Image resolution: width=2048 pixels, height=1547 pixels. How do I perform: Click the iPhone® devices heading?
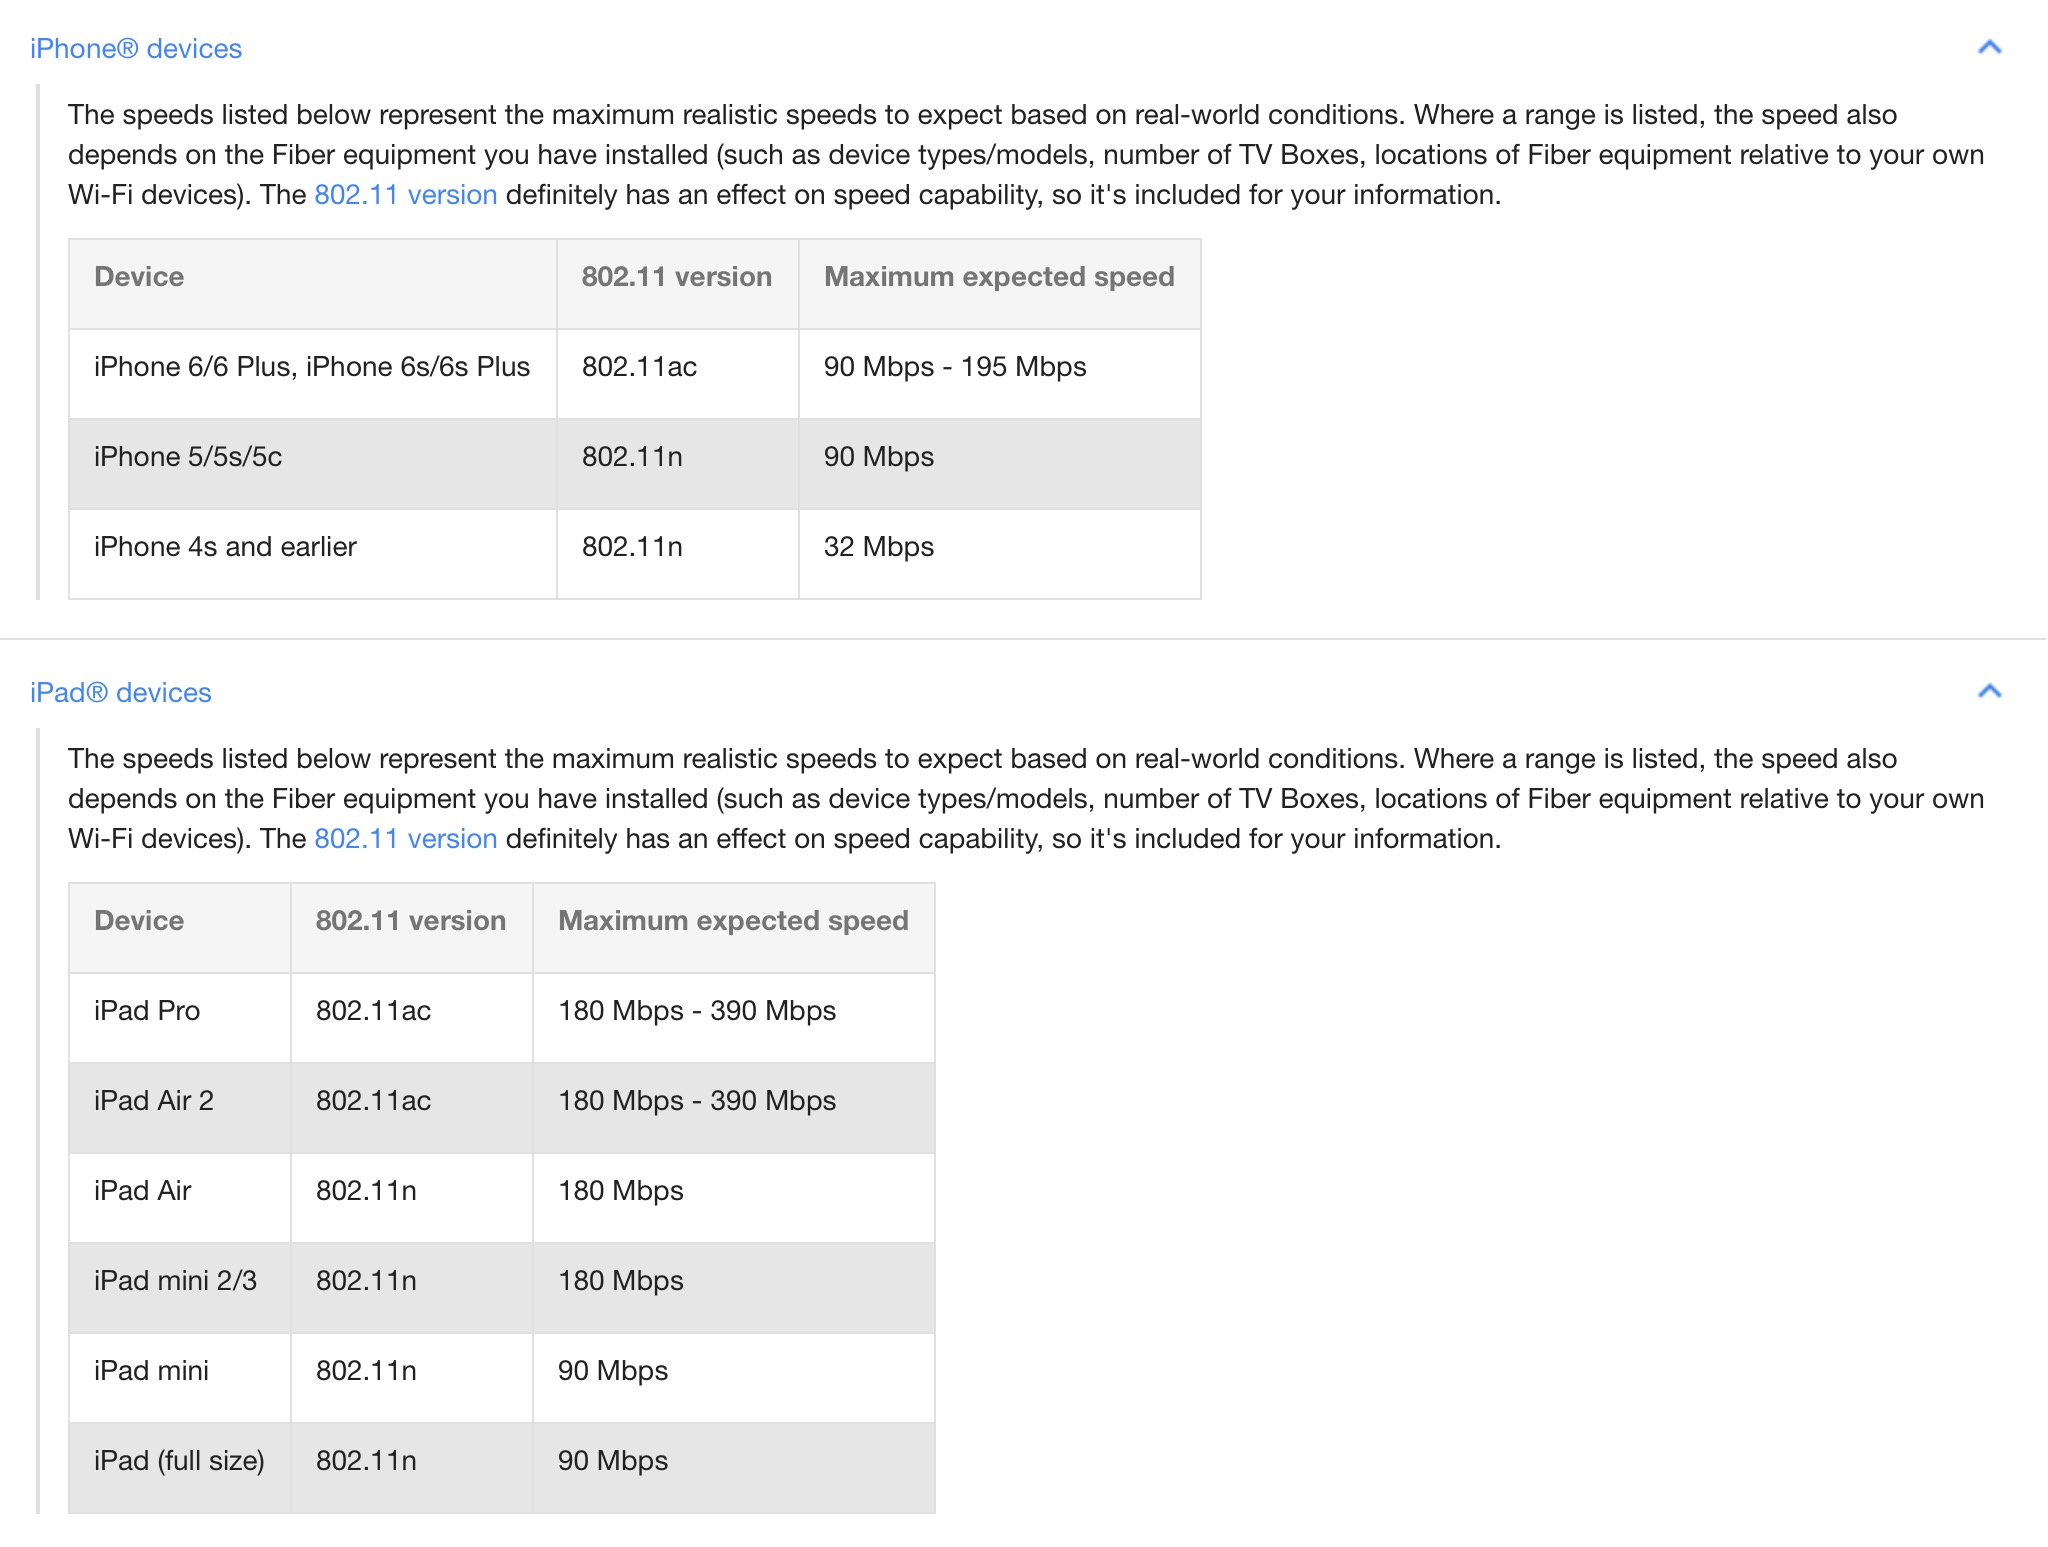[x=136, y=49]
